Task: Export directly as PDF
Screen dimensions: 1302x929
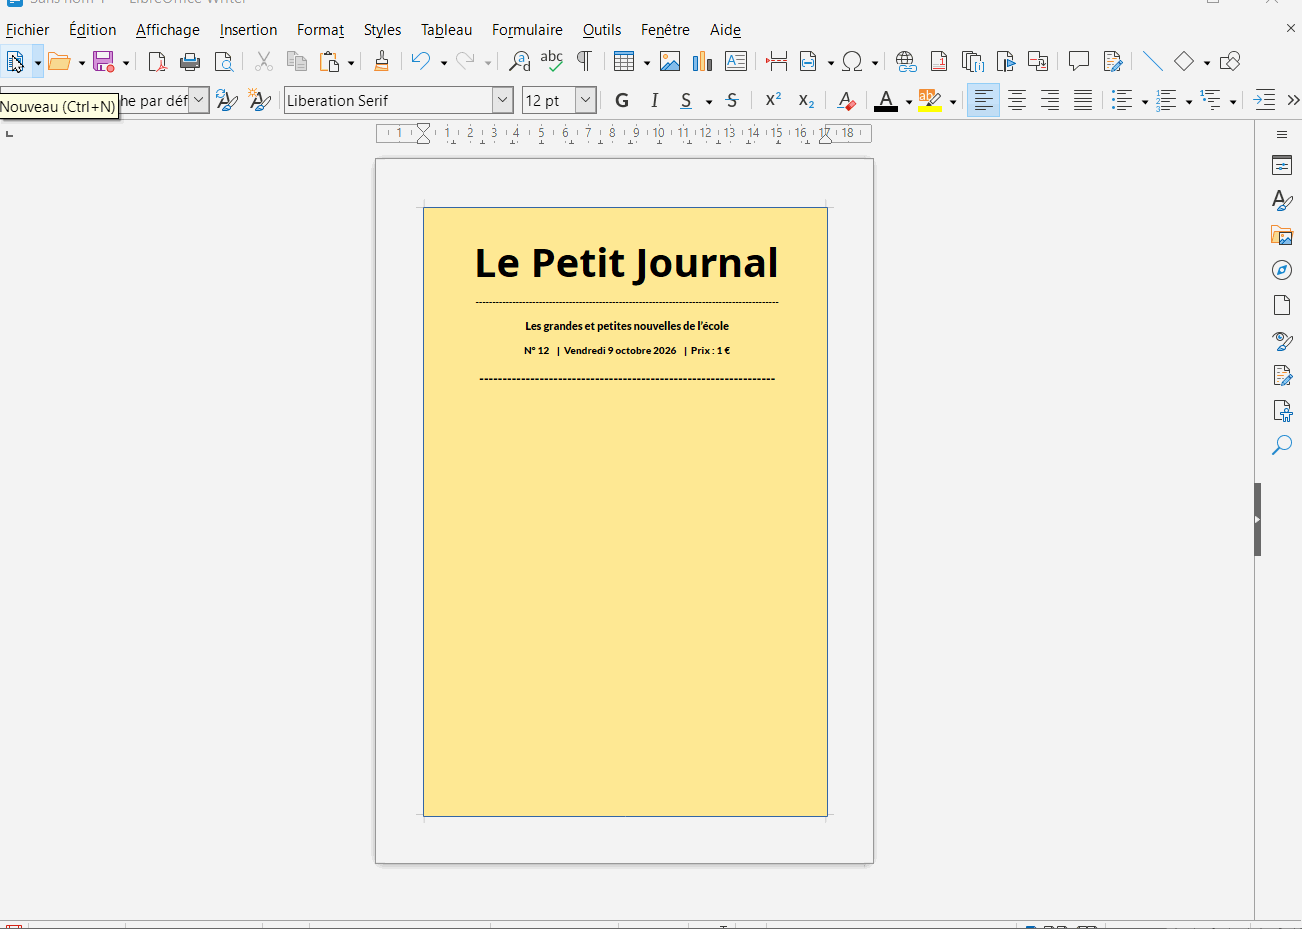Action: 157,62
